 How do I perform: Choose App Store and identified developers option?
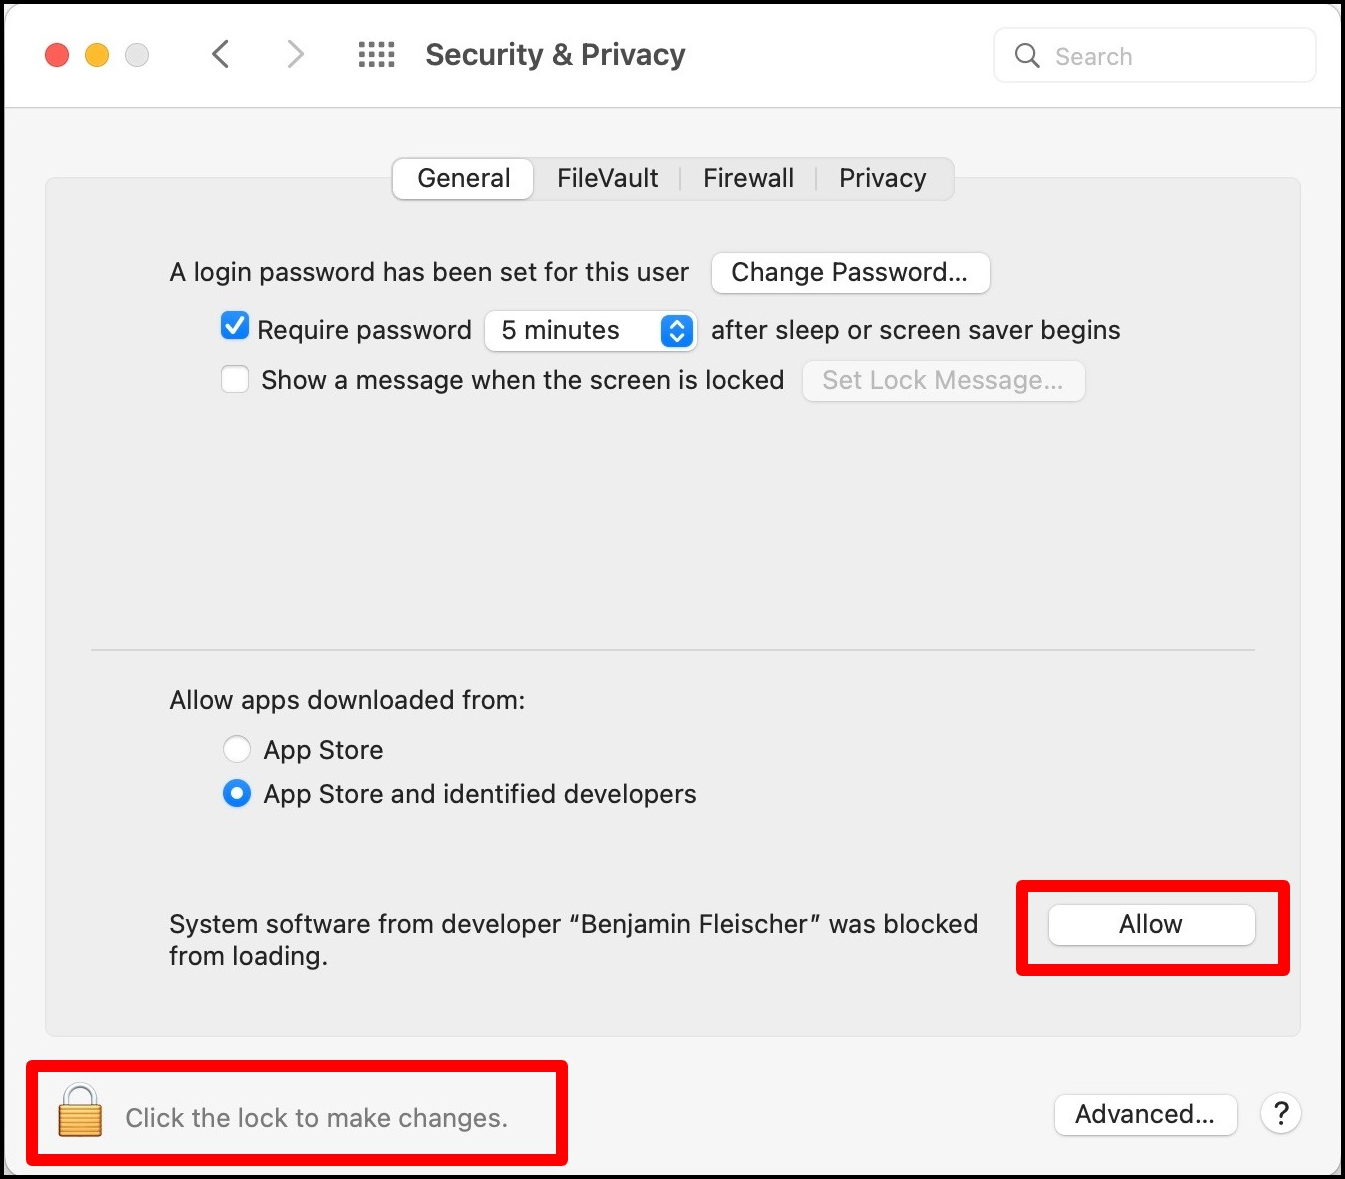pos(237,794)
